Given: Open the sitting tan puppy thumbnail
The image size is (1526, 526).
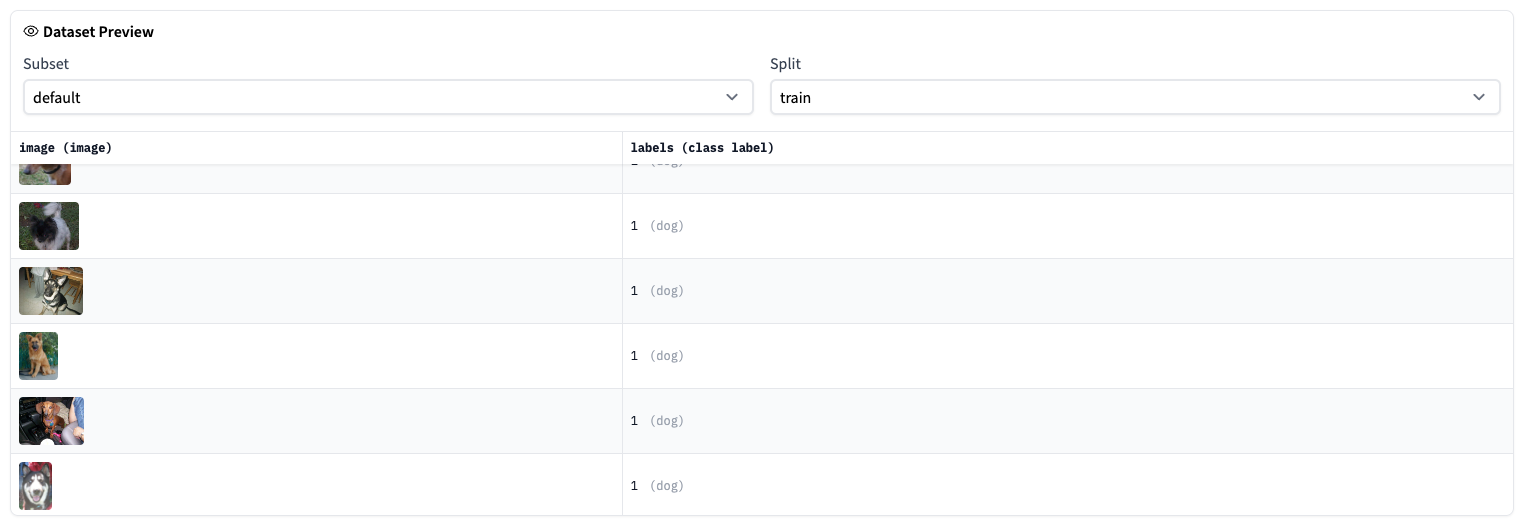Looking at the screenshot, I should tap(39, 356).
